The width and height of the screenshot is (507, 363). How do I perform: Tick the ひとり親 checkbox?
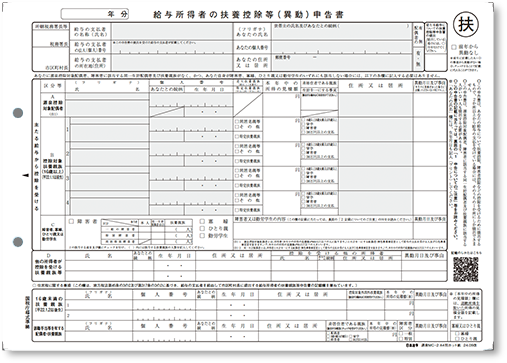(x=202, y=228)
